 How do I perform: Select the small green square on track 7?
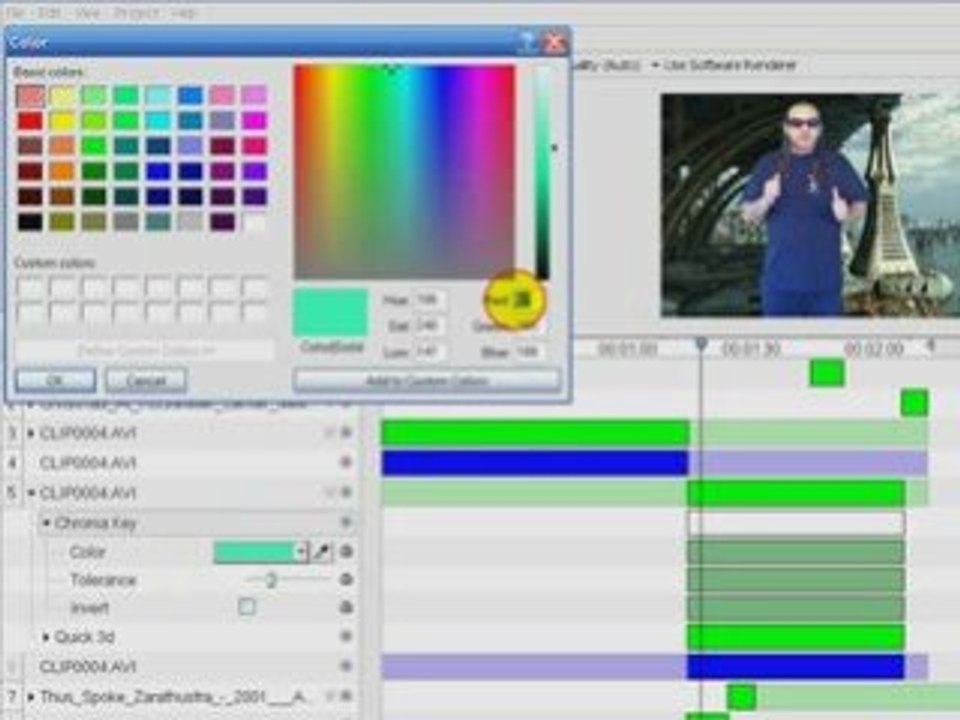[741, 697]
